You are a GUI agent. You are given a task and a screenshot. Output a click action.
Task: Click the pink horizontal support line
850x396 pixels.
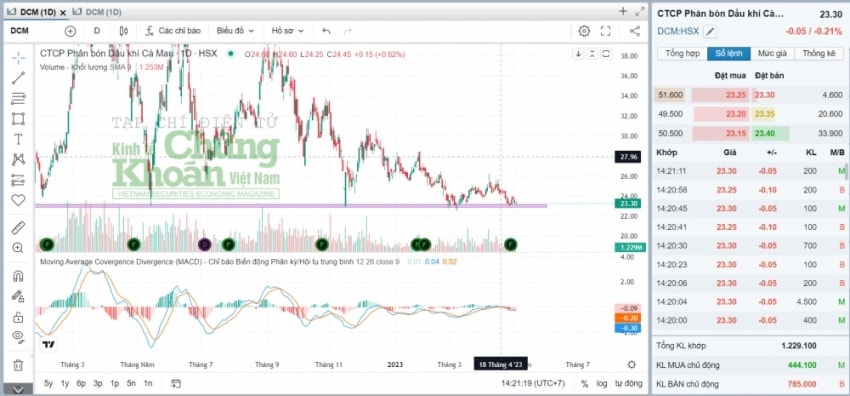pos(291,206)
